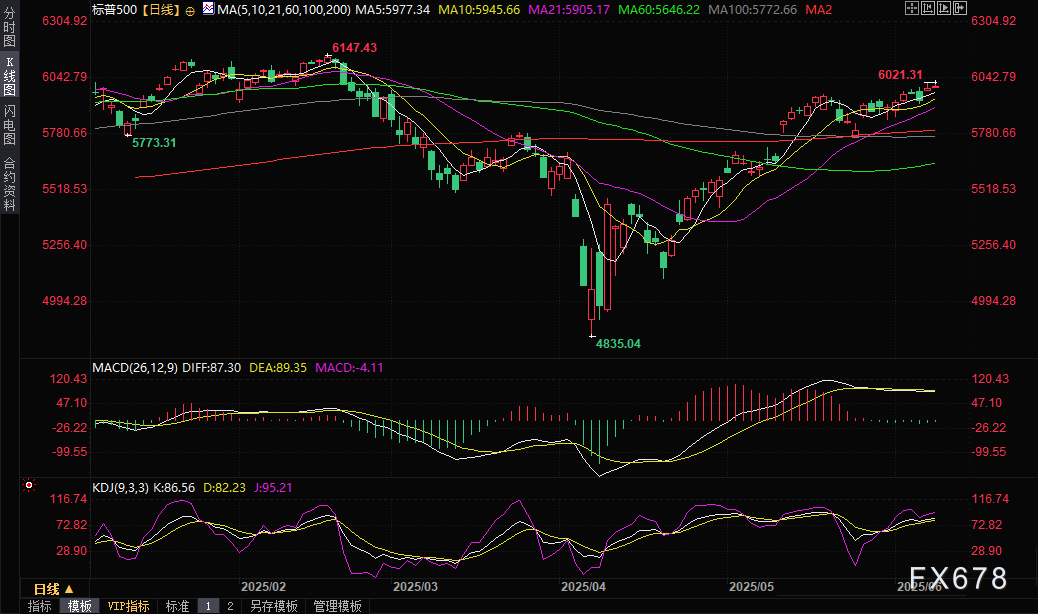The width and height of the screenshot is (1038, 614).
Task: Click the circled plus icon beside 日线
Action: (x=191, y=9)
